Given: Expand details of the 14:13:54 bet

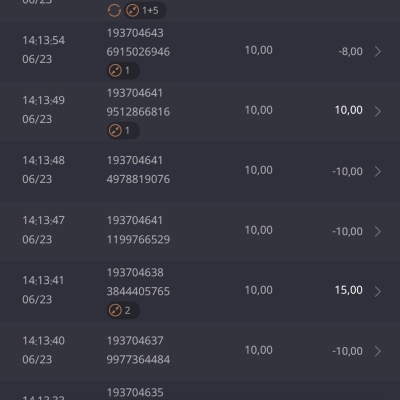Looking at the screenshot, I should (378, 51).
